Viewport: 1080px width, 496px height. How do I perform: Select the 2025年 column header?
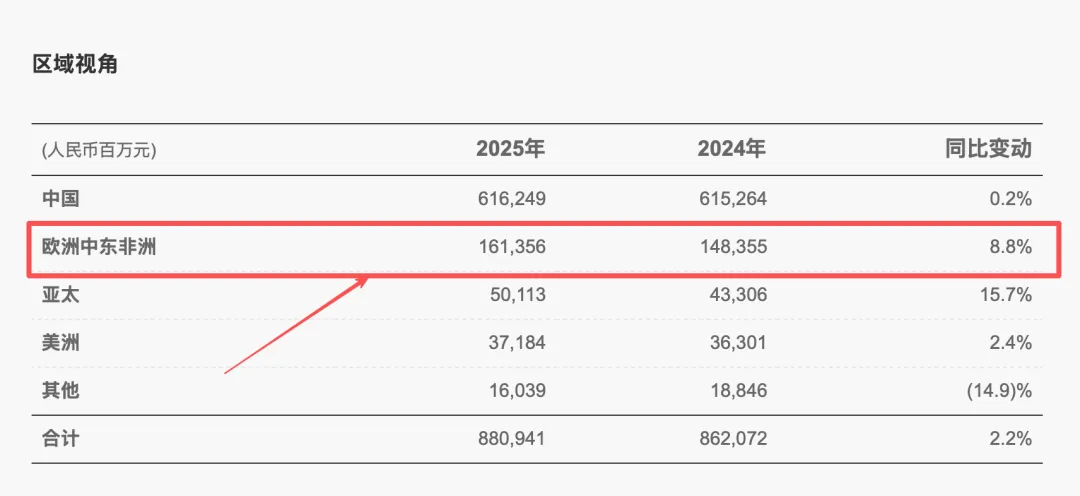click(x=510, y=150)
